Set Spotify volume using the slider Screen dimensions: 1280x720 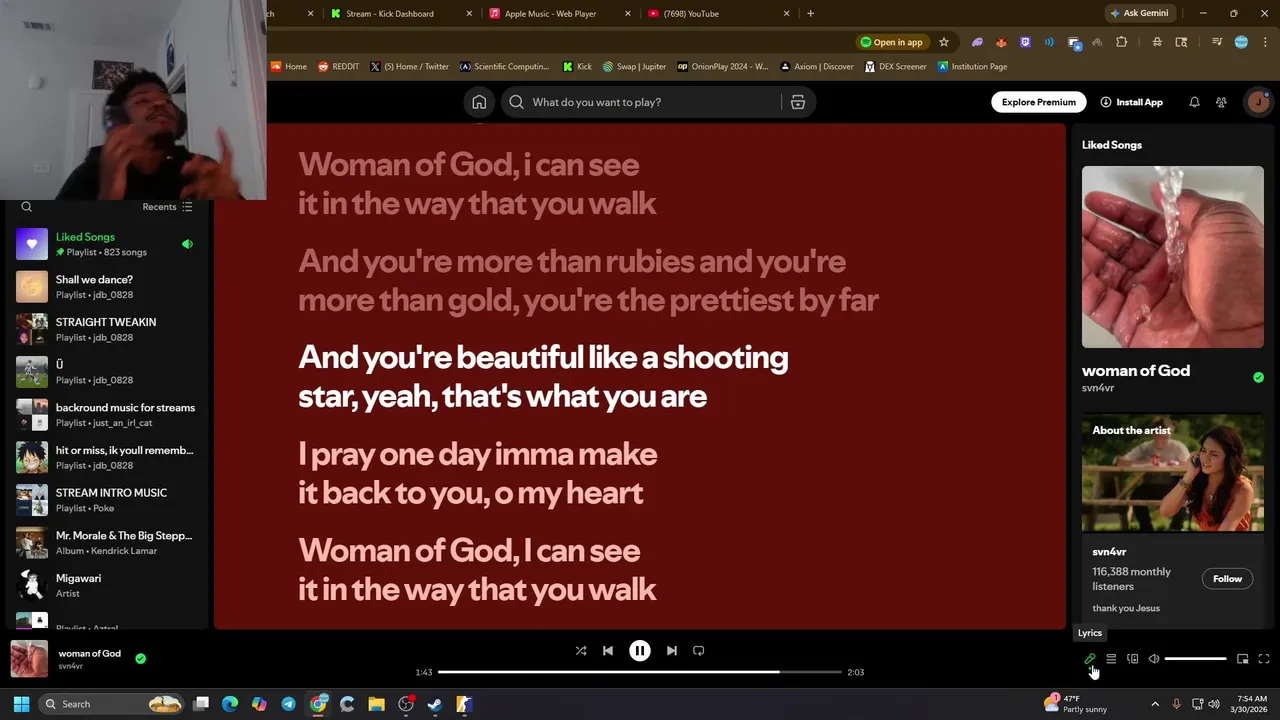(1195, 659)
